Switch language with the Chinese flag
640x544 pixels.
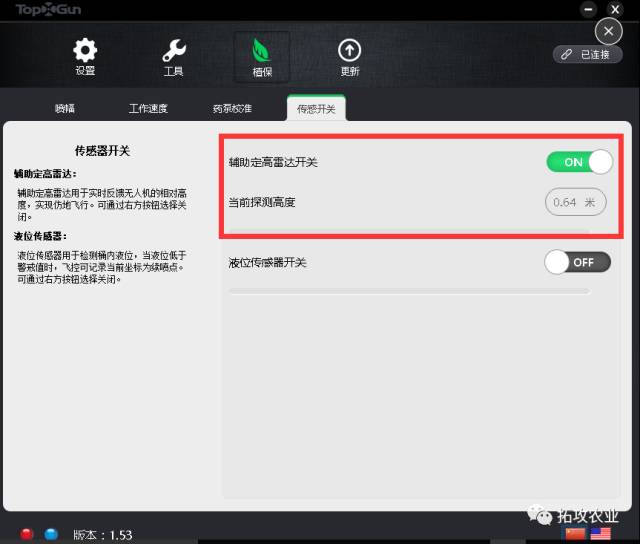point(575,533)
